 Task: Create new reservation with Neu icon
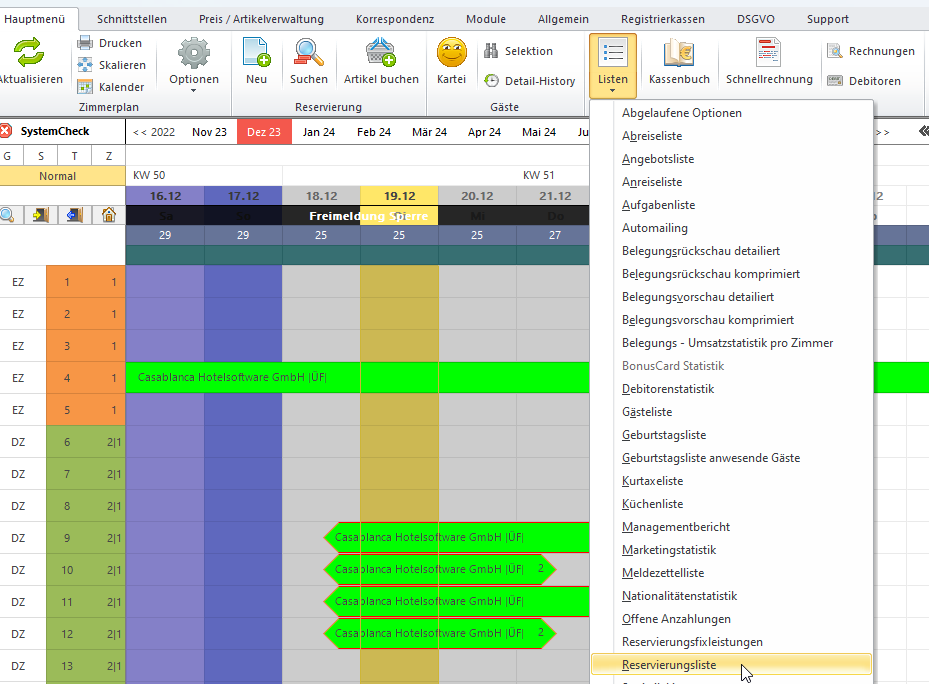pyautogui.click(x=256, y=53)
